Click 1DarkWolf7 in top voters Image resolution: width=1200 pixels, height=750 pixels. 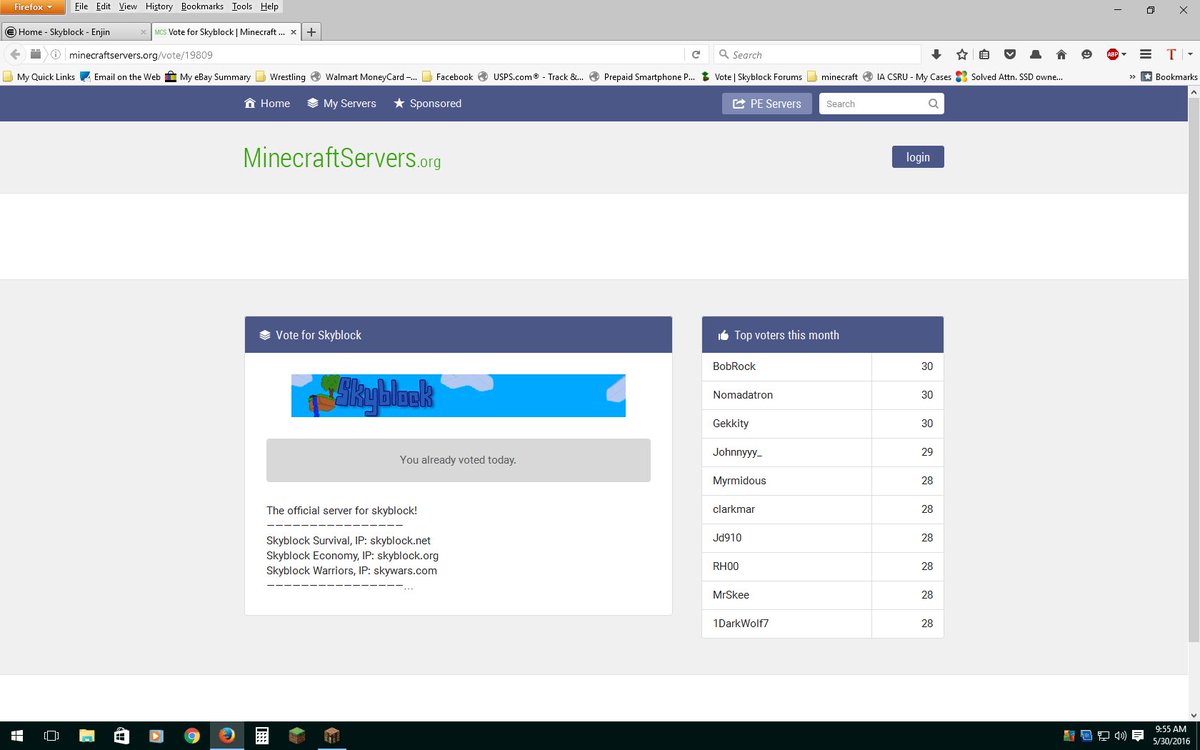[740, 623]
